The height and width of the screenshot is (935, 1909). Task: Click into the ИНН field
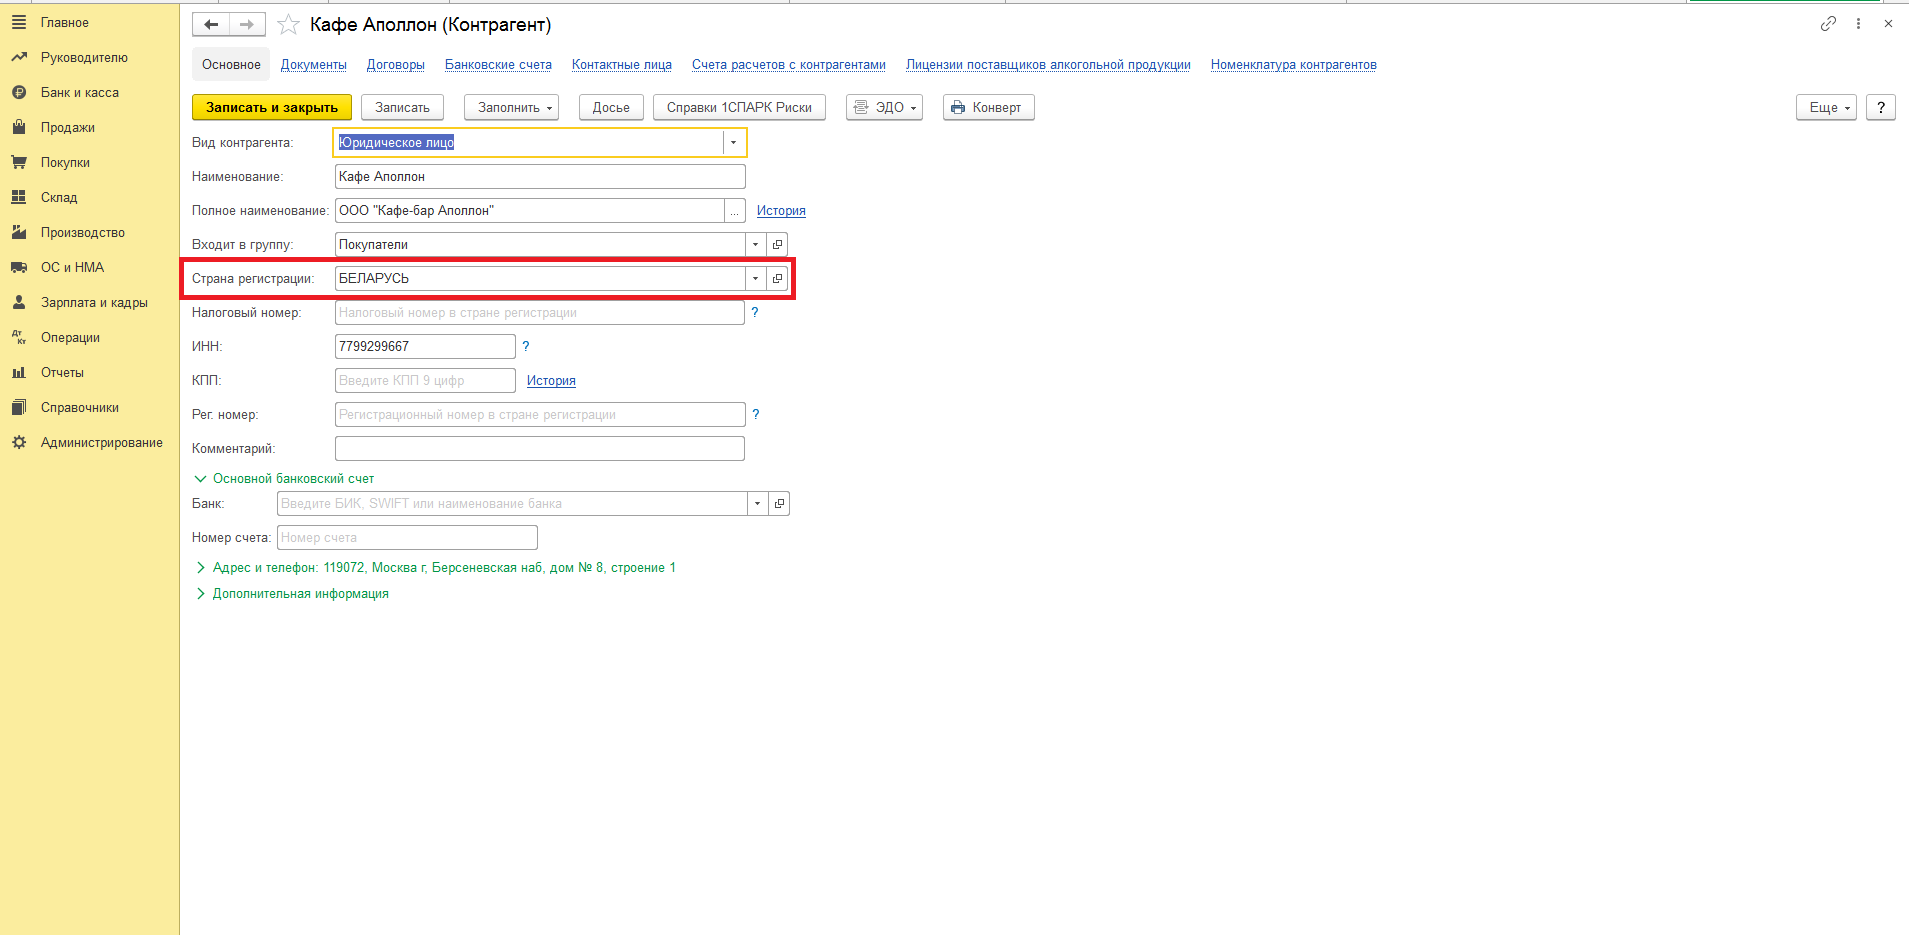425,346
